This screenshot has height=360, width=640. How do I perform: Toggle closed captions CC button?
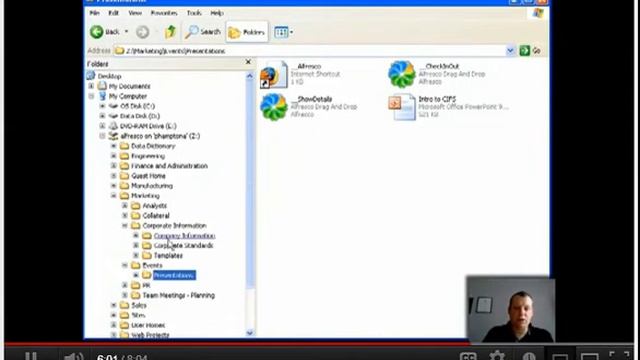[468, 356]
